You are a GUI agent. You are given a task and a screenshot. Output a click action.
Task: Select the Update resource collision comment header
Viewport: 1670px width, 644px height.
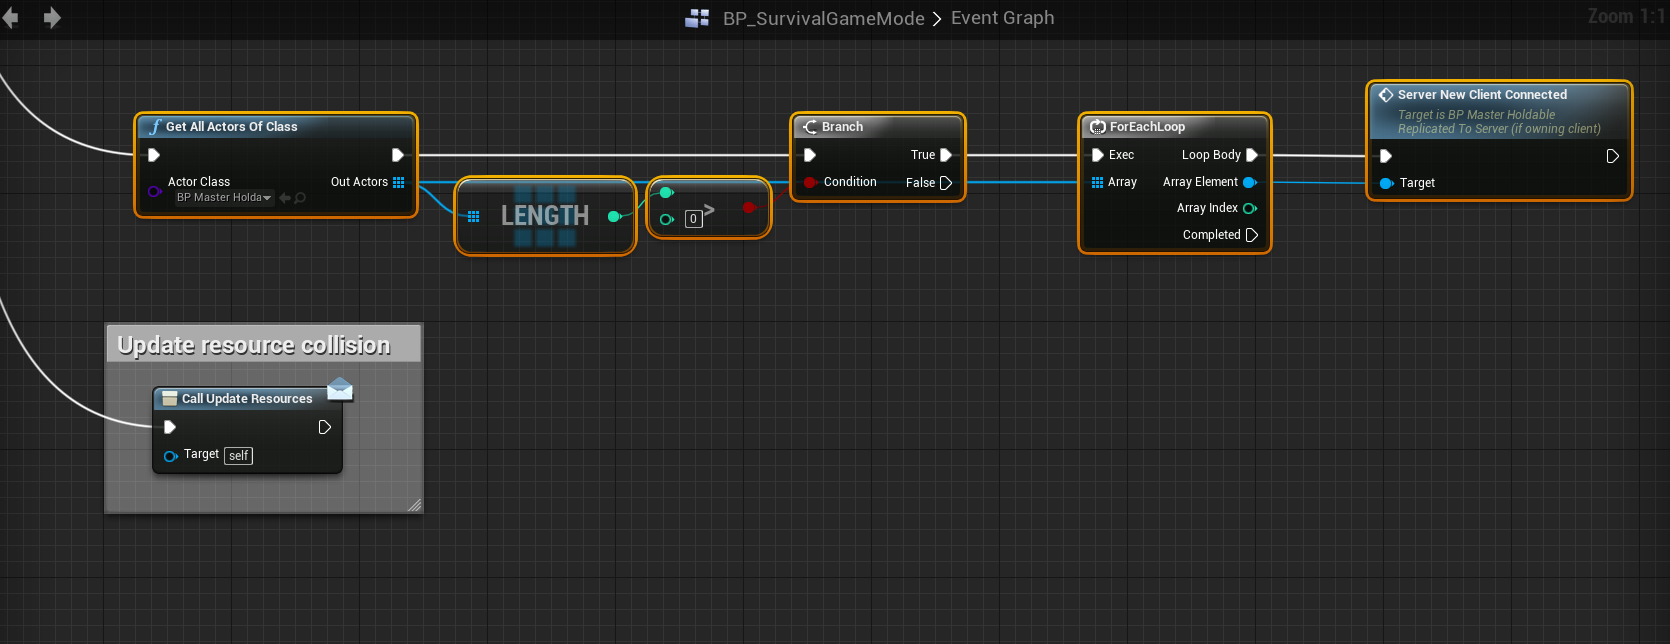[x=254, y=345]
